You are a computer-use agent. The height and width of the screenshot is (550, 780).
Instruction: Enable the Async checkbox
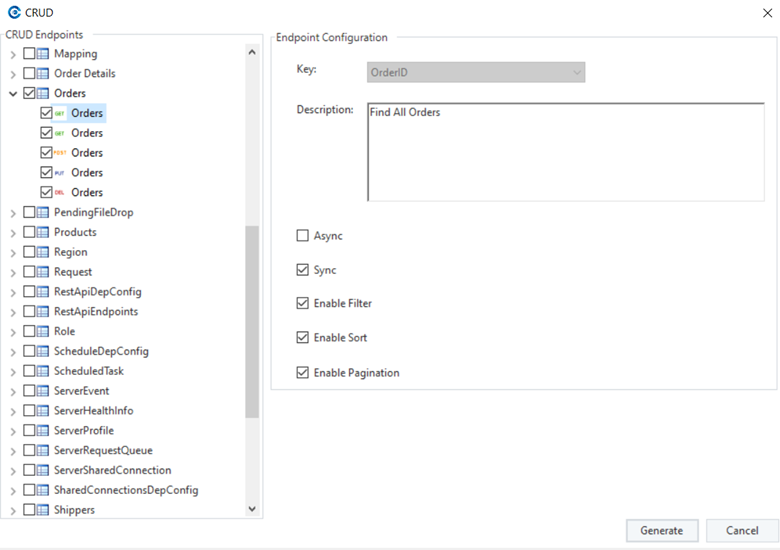click(303, 236)
